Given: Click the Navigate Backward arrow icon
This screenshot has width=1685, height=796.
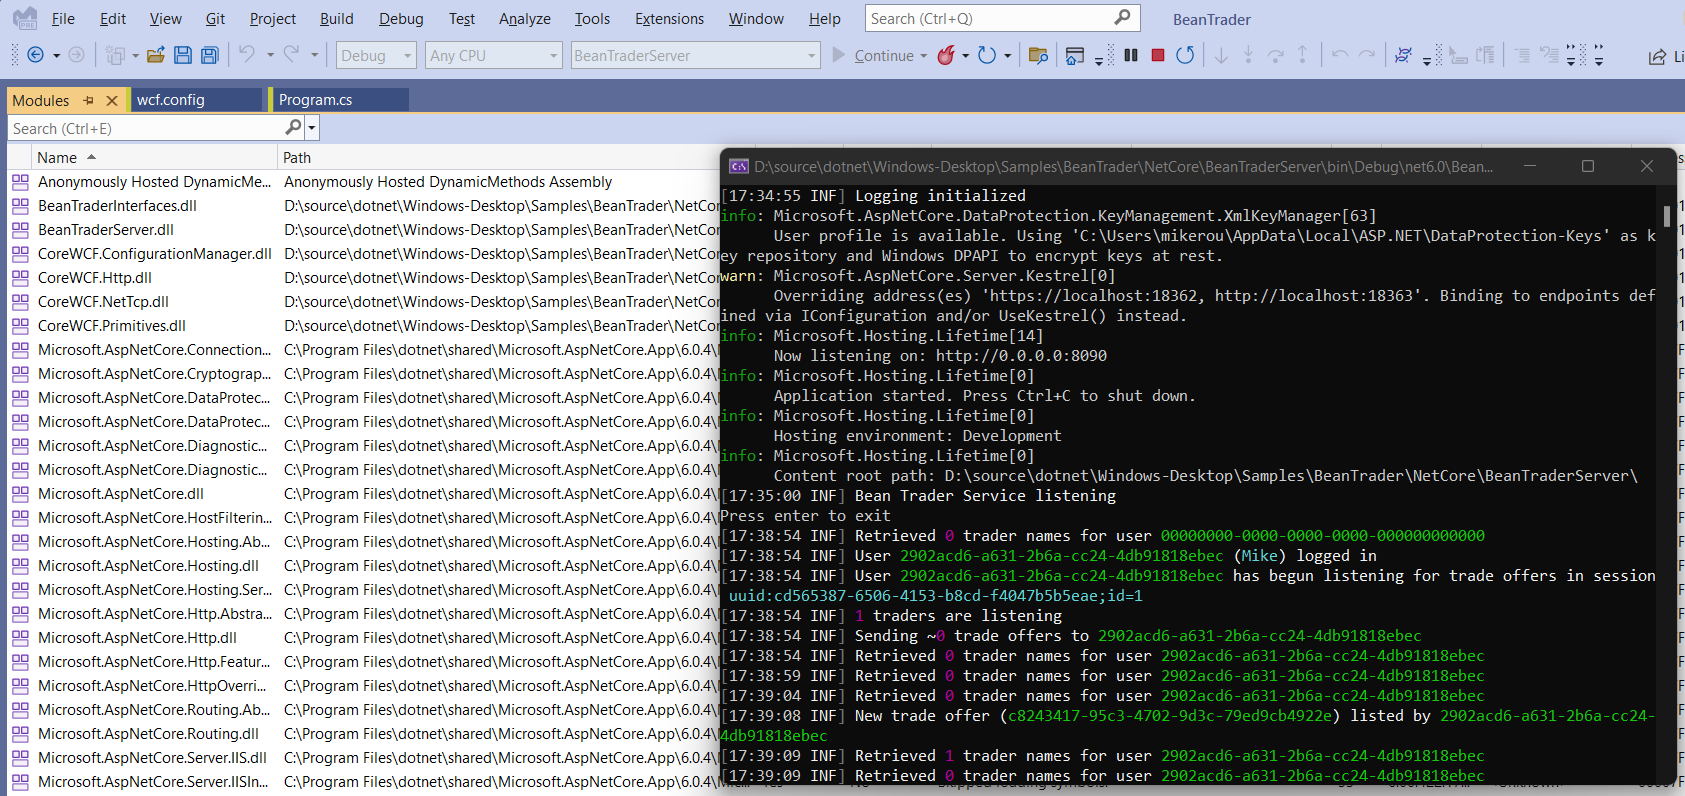Looking at the screenshot, I should [x=35, y=55].
